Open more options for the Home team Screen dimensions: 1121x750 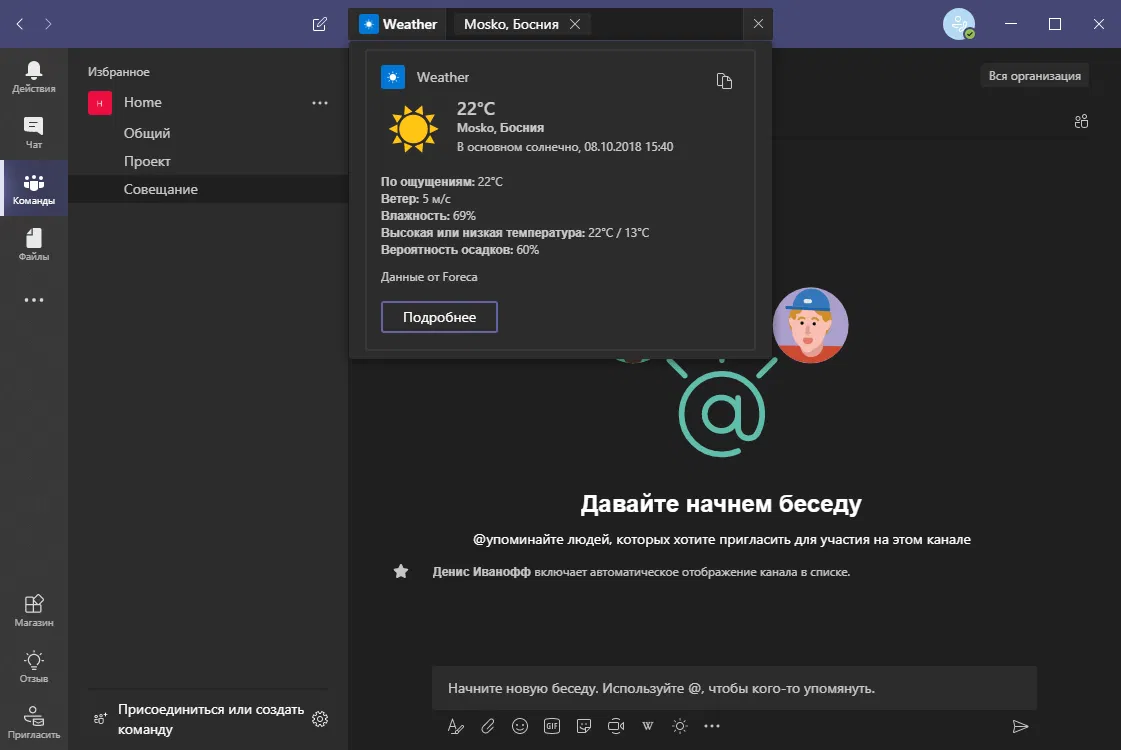pos(320,103)
